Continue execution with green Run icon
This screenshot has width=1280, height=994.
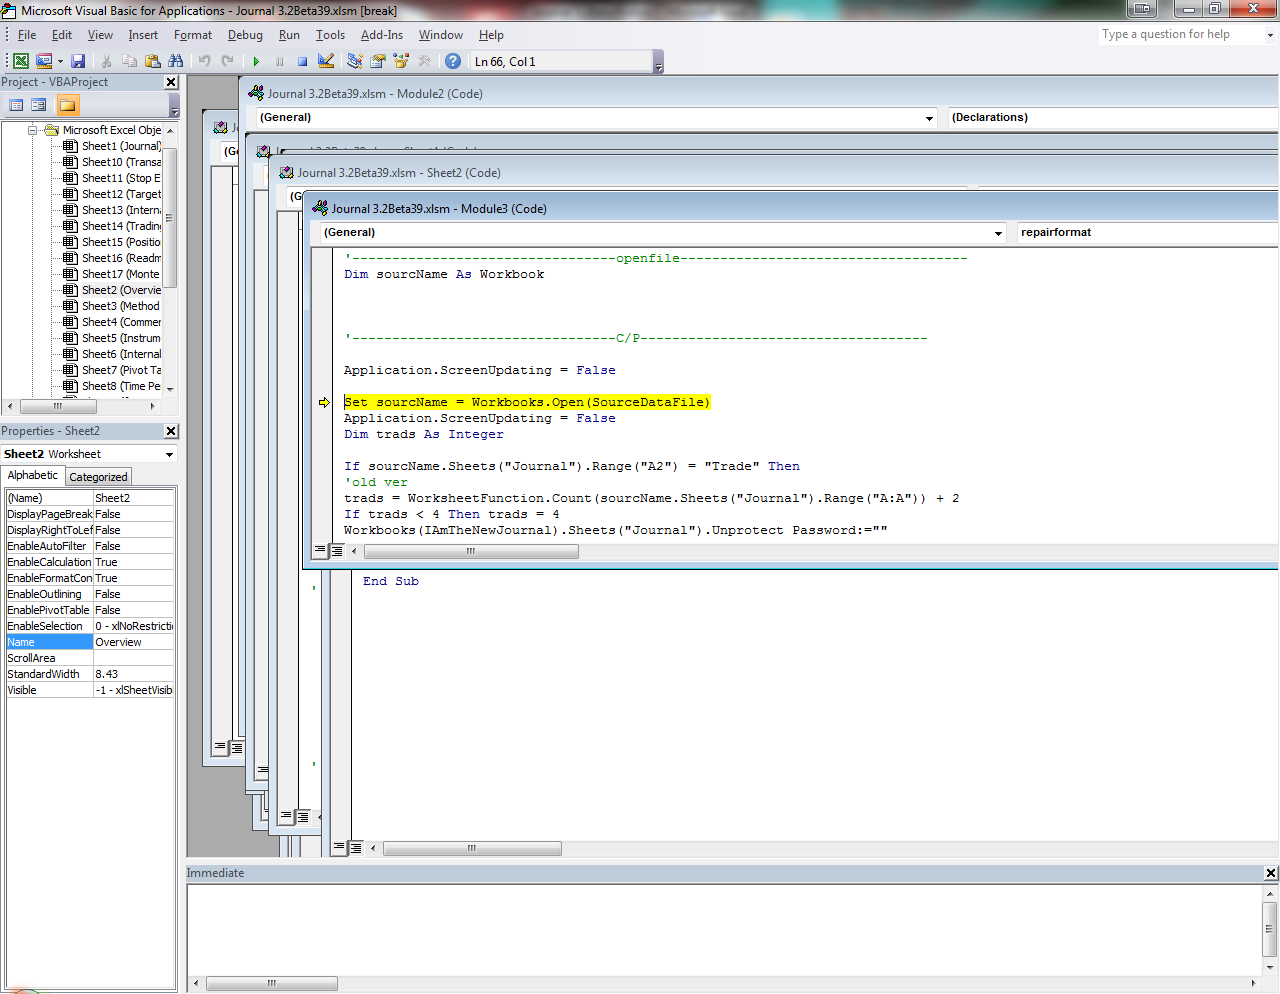[x=256, y=61]
